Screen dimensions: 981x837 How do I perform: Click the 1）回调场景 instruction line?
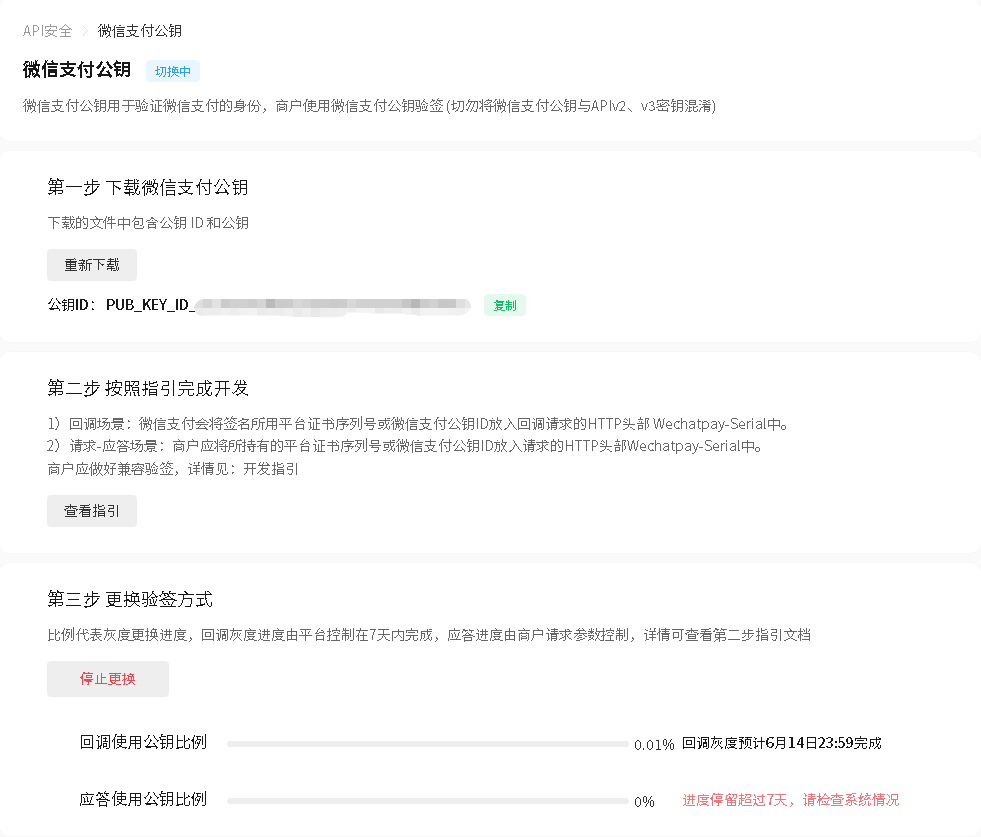[x=417, y=424]
